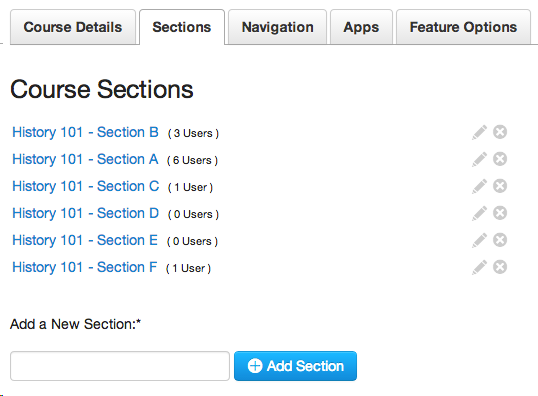Screen dimensions: 538x396
Task: Remove Section A with its X icon
Action: point(500,159)
